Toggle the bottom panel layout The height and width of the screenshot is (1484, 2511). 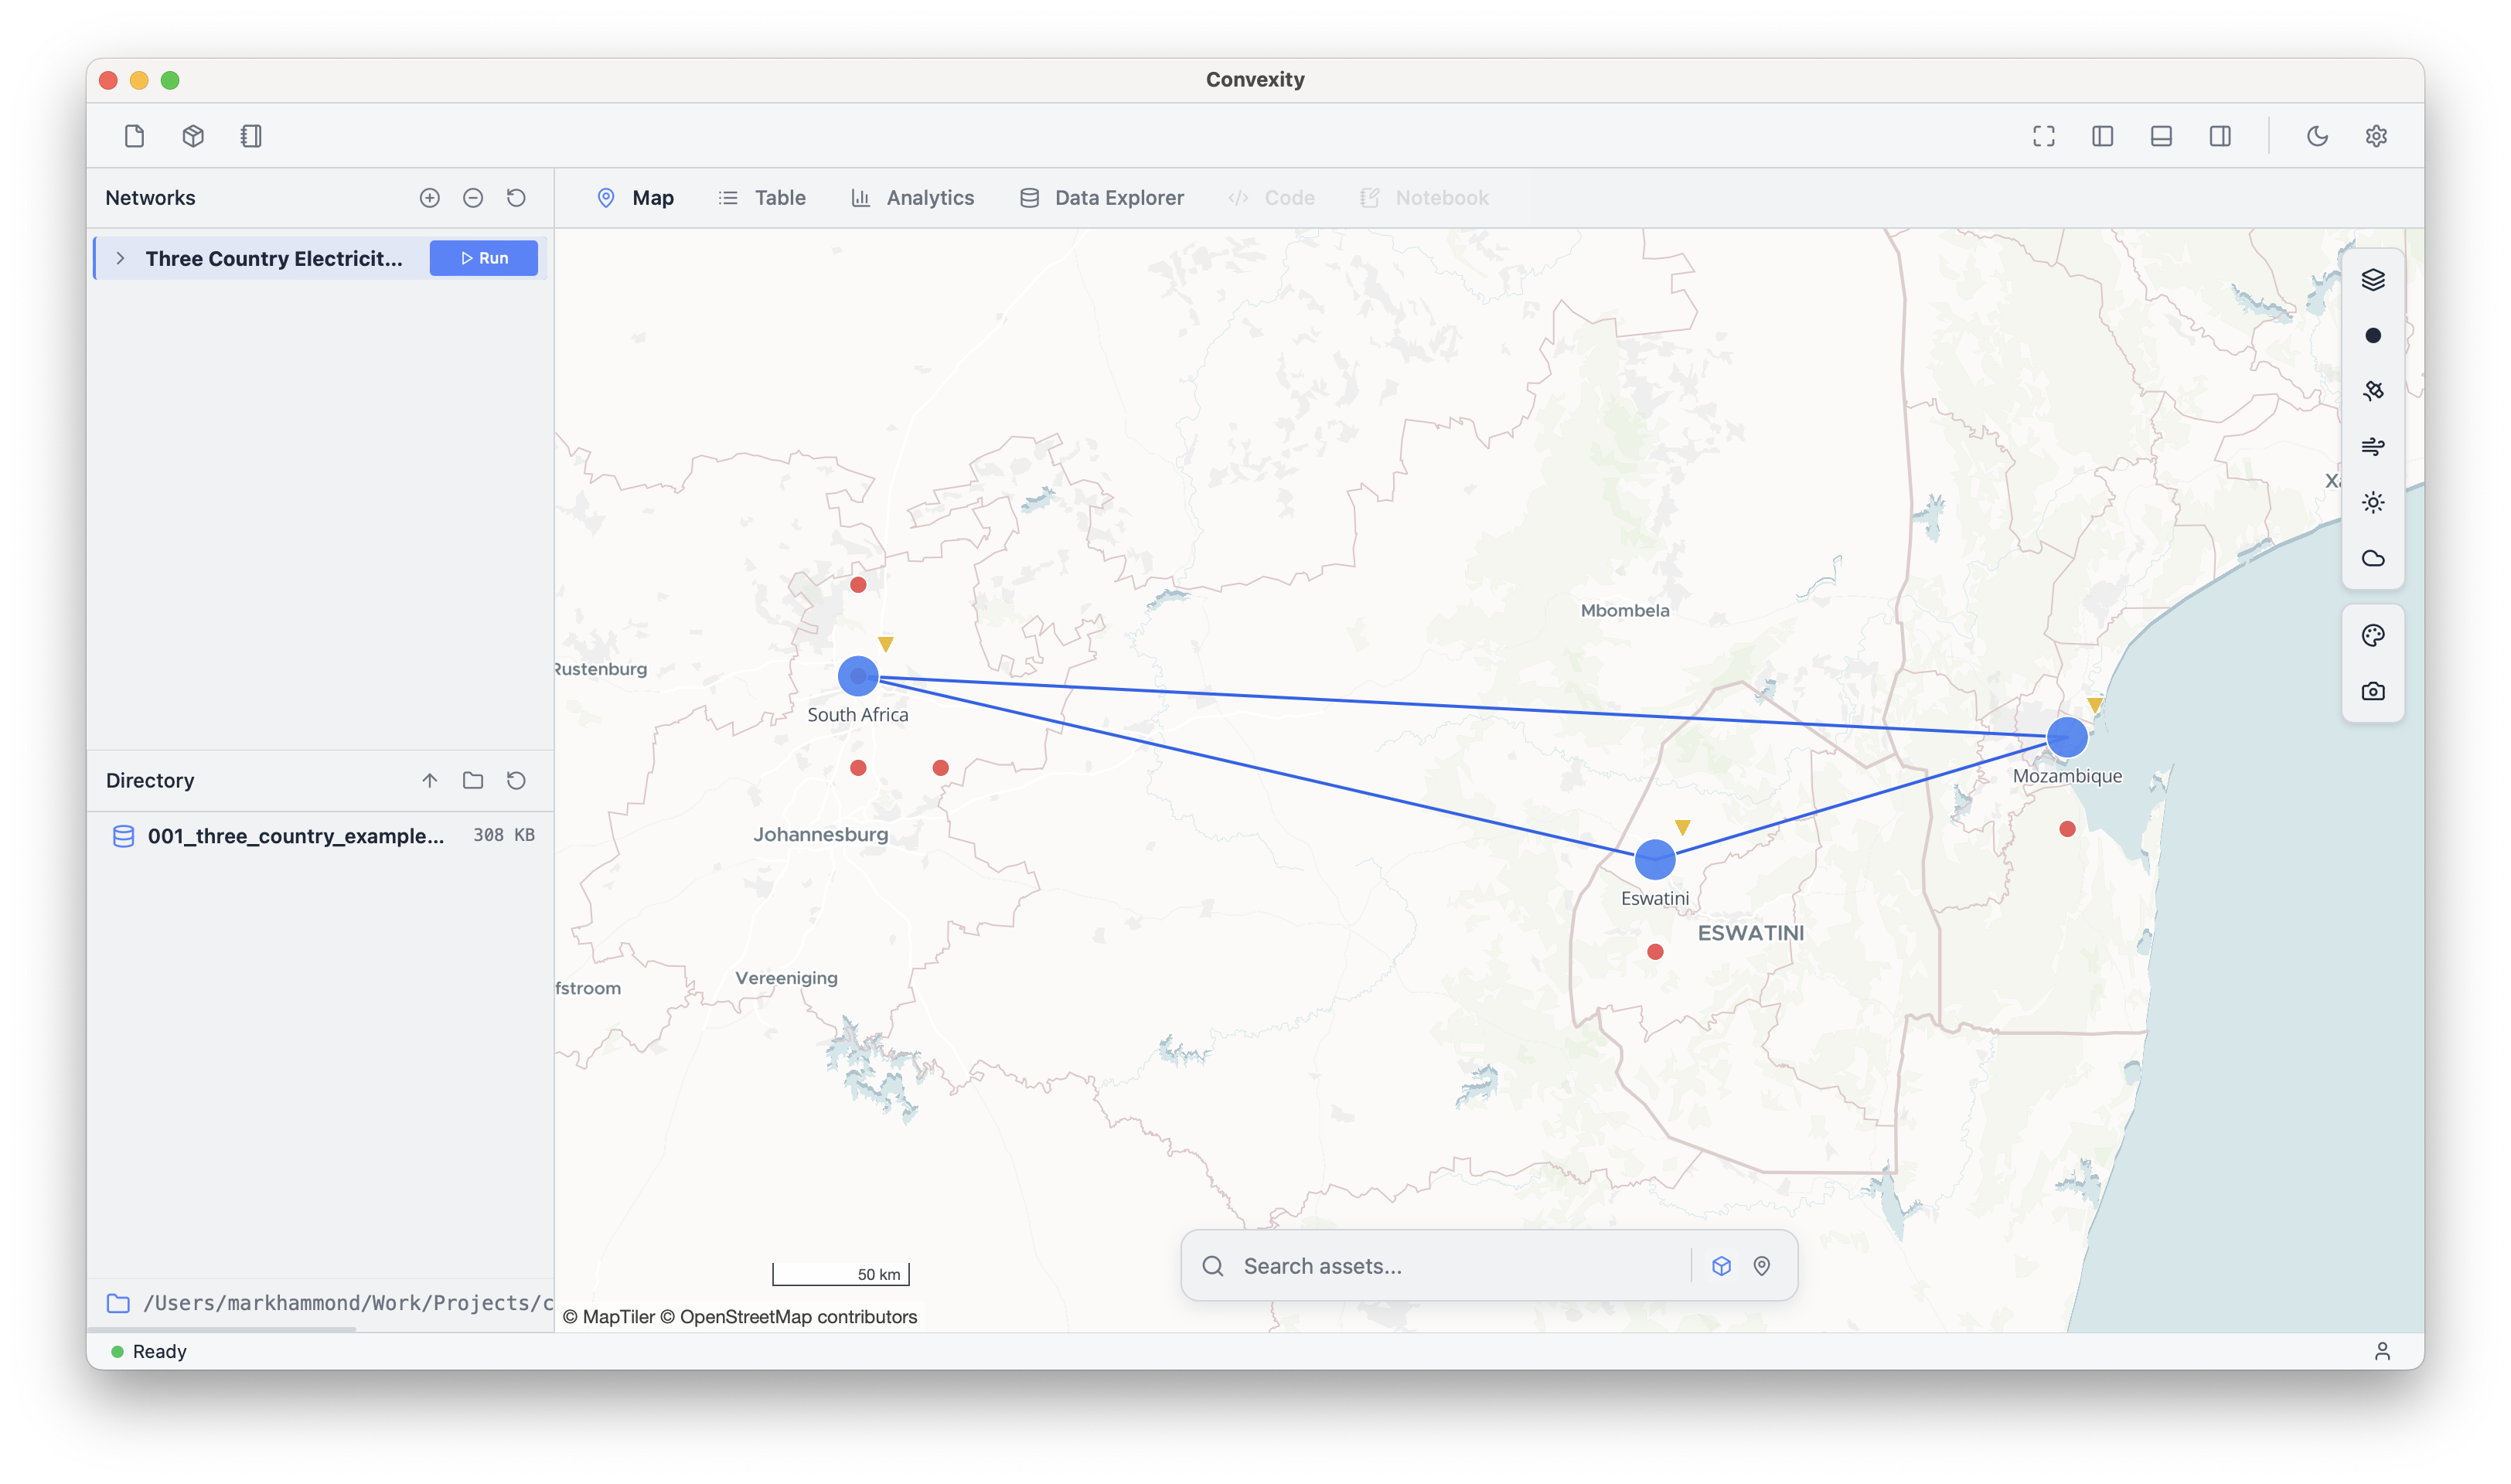point(2160,136)
